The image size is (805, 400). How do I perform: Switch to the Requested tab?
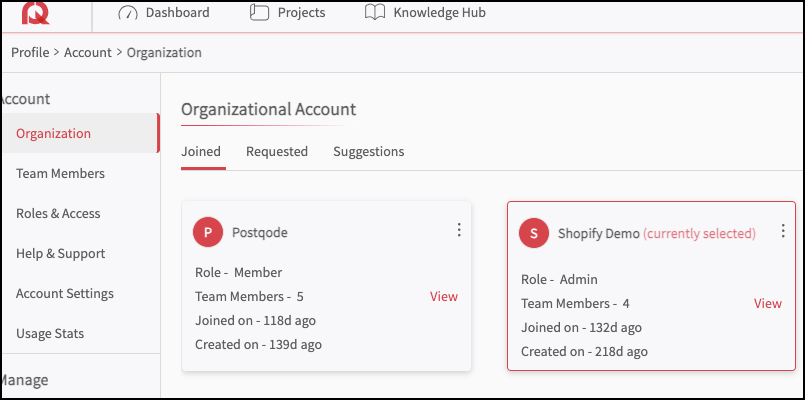(277, 151)
